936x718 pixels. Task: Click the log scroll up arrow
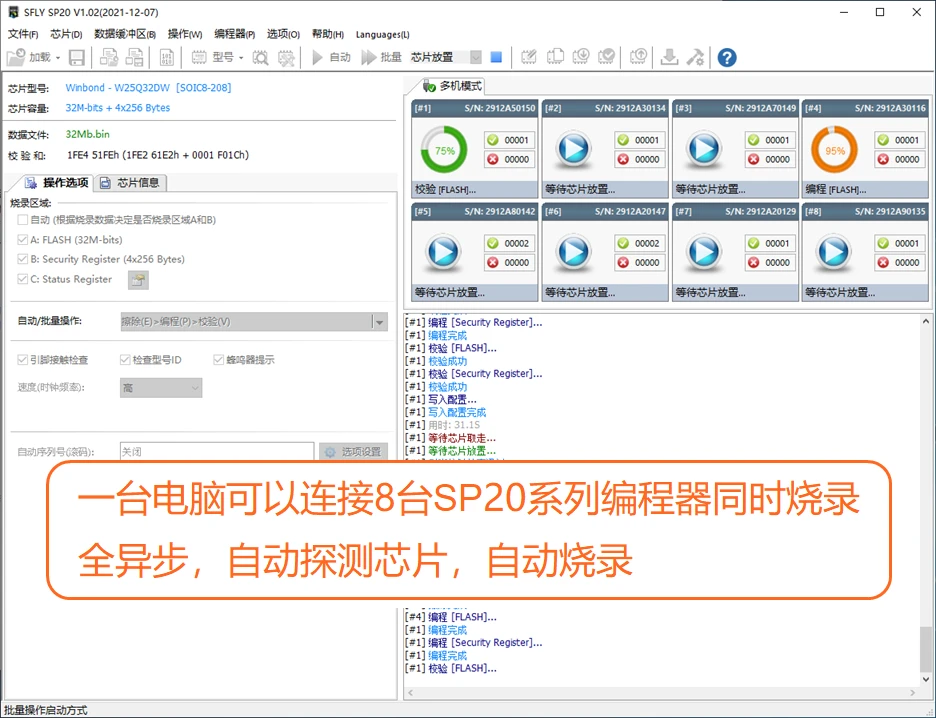tap(925, 321)
